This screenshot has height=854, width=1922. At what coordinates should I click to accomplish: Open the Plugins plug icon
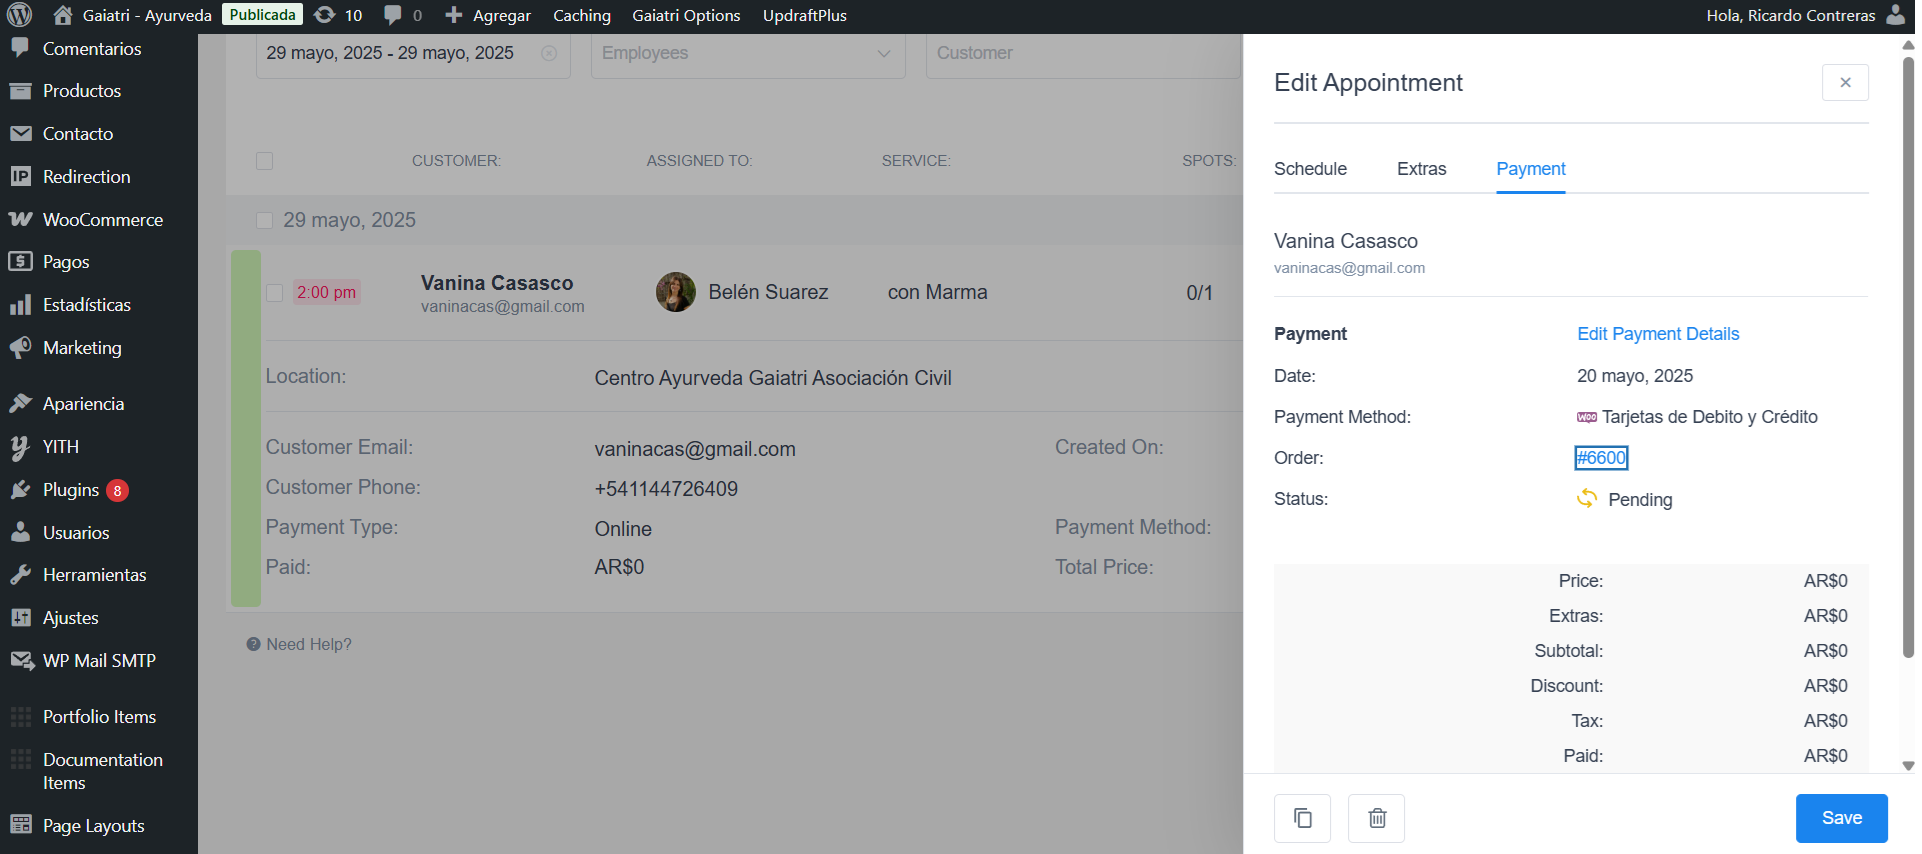(20, 489)
